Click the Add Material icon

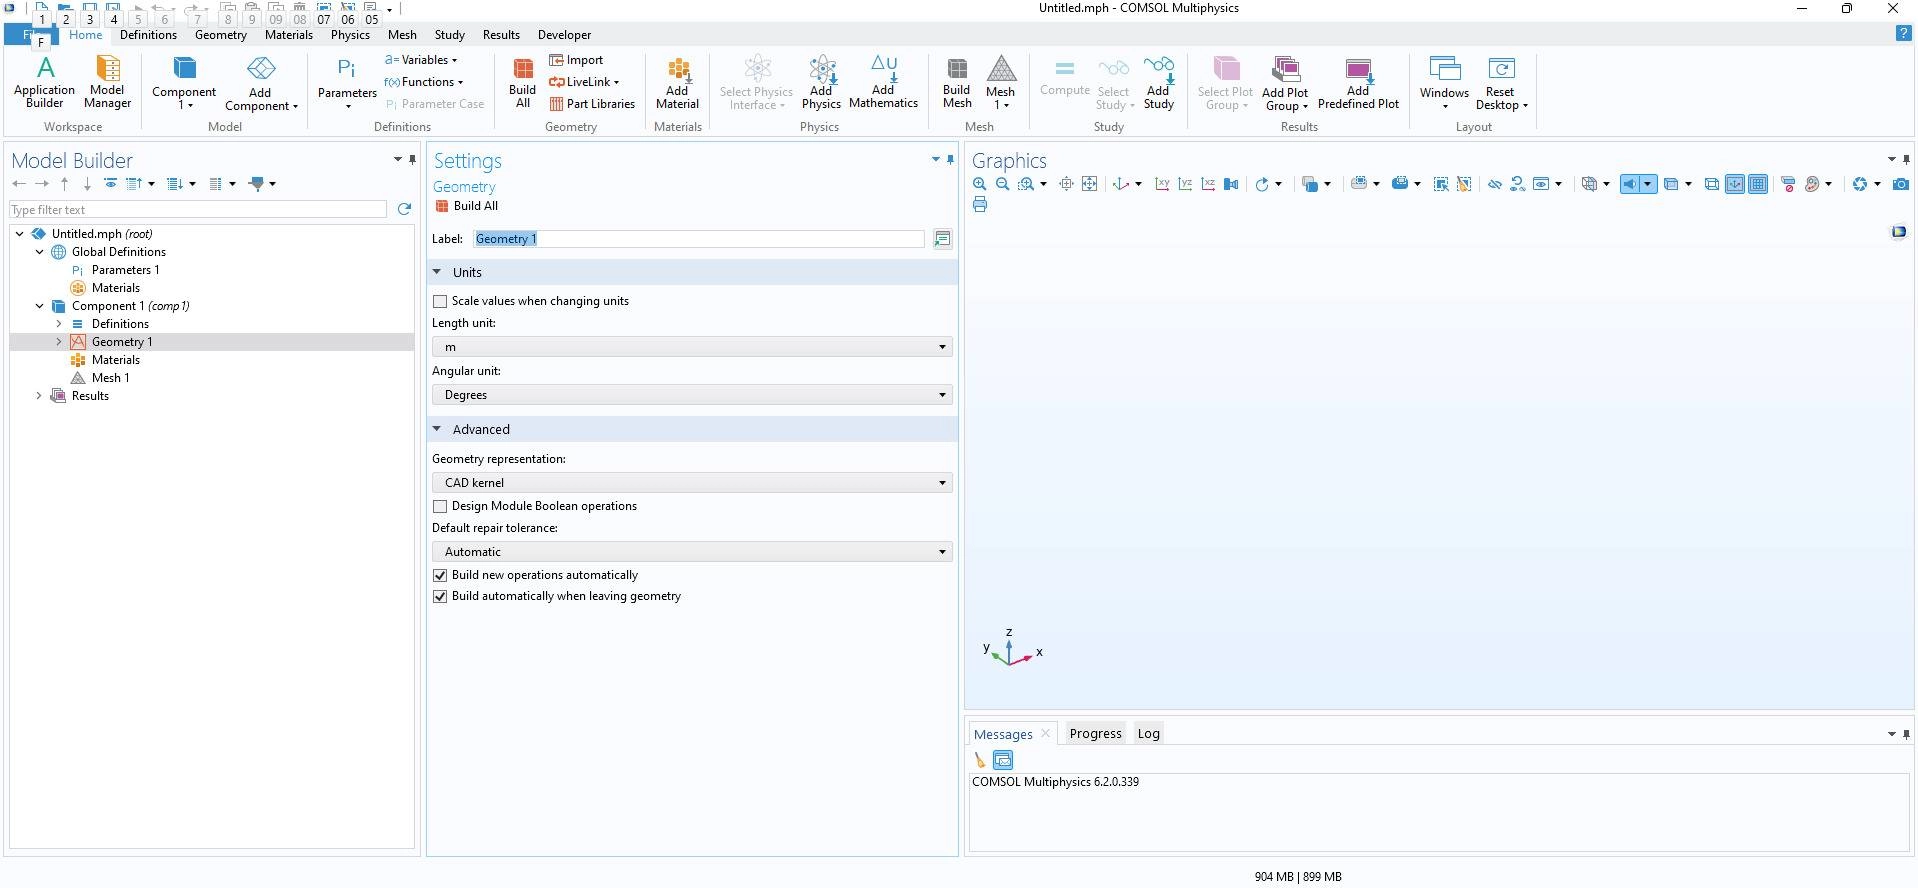point(677,82)
